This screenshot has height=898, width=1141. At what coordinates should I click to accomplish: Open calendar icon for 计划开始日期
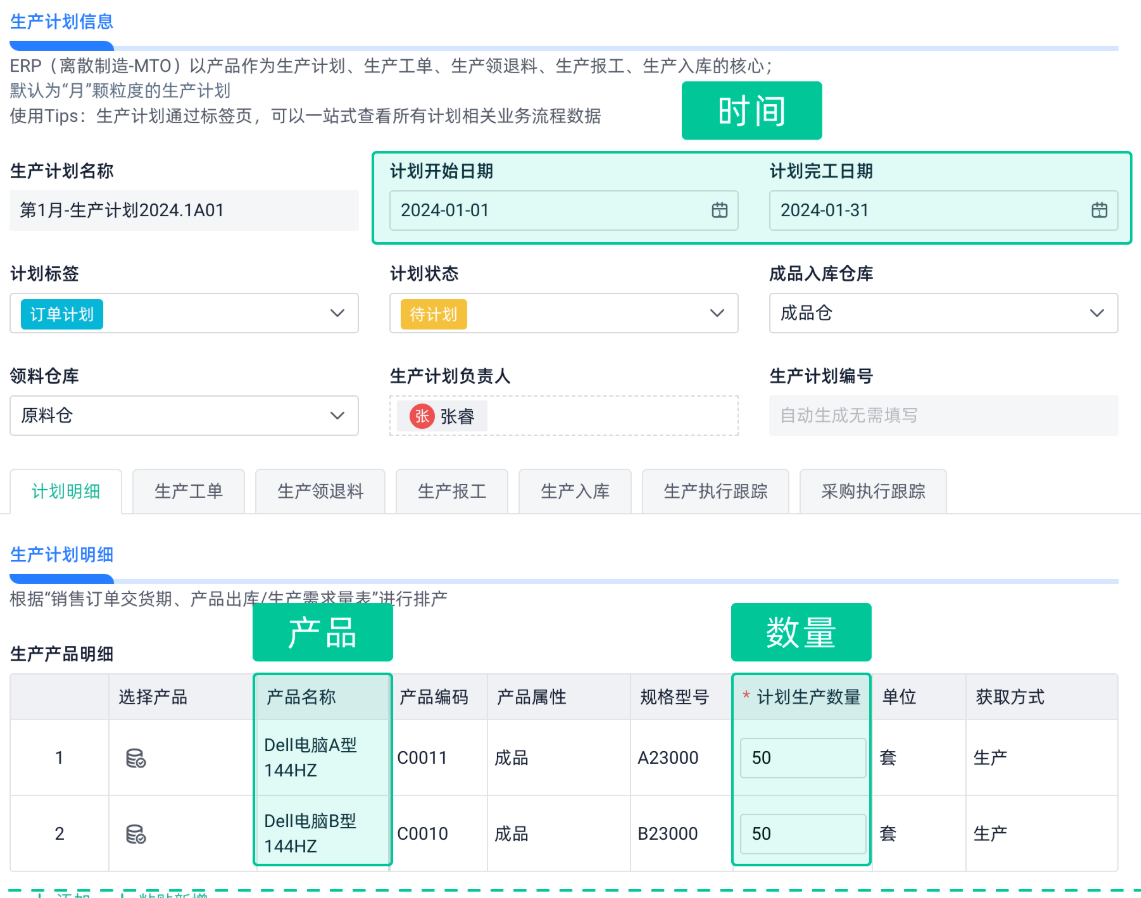(719, 210)
